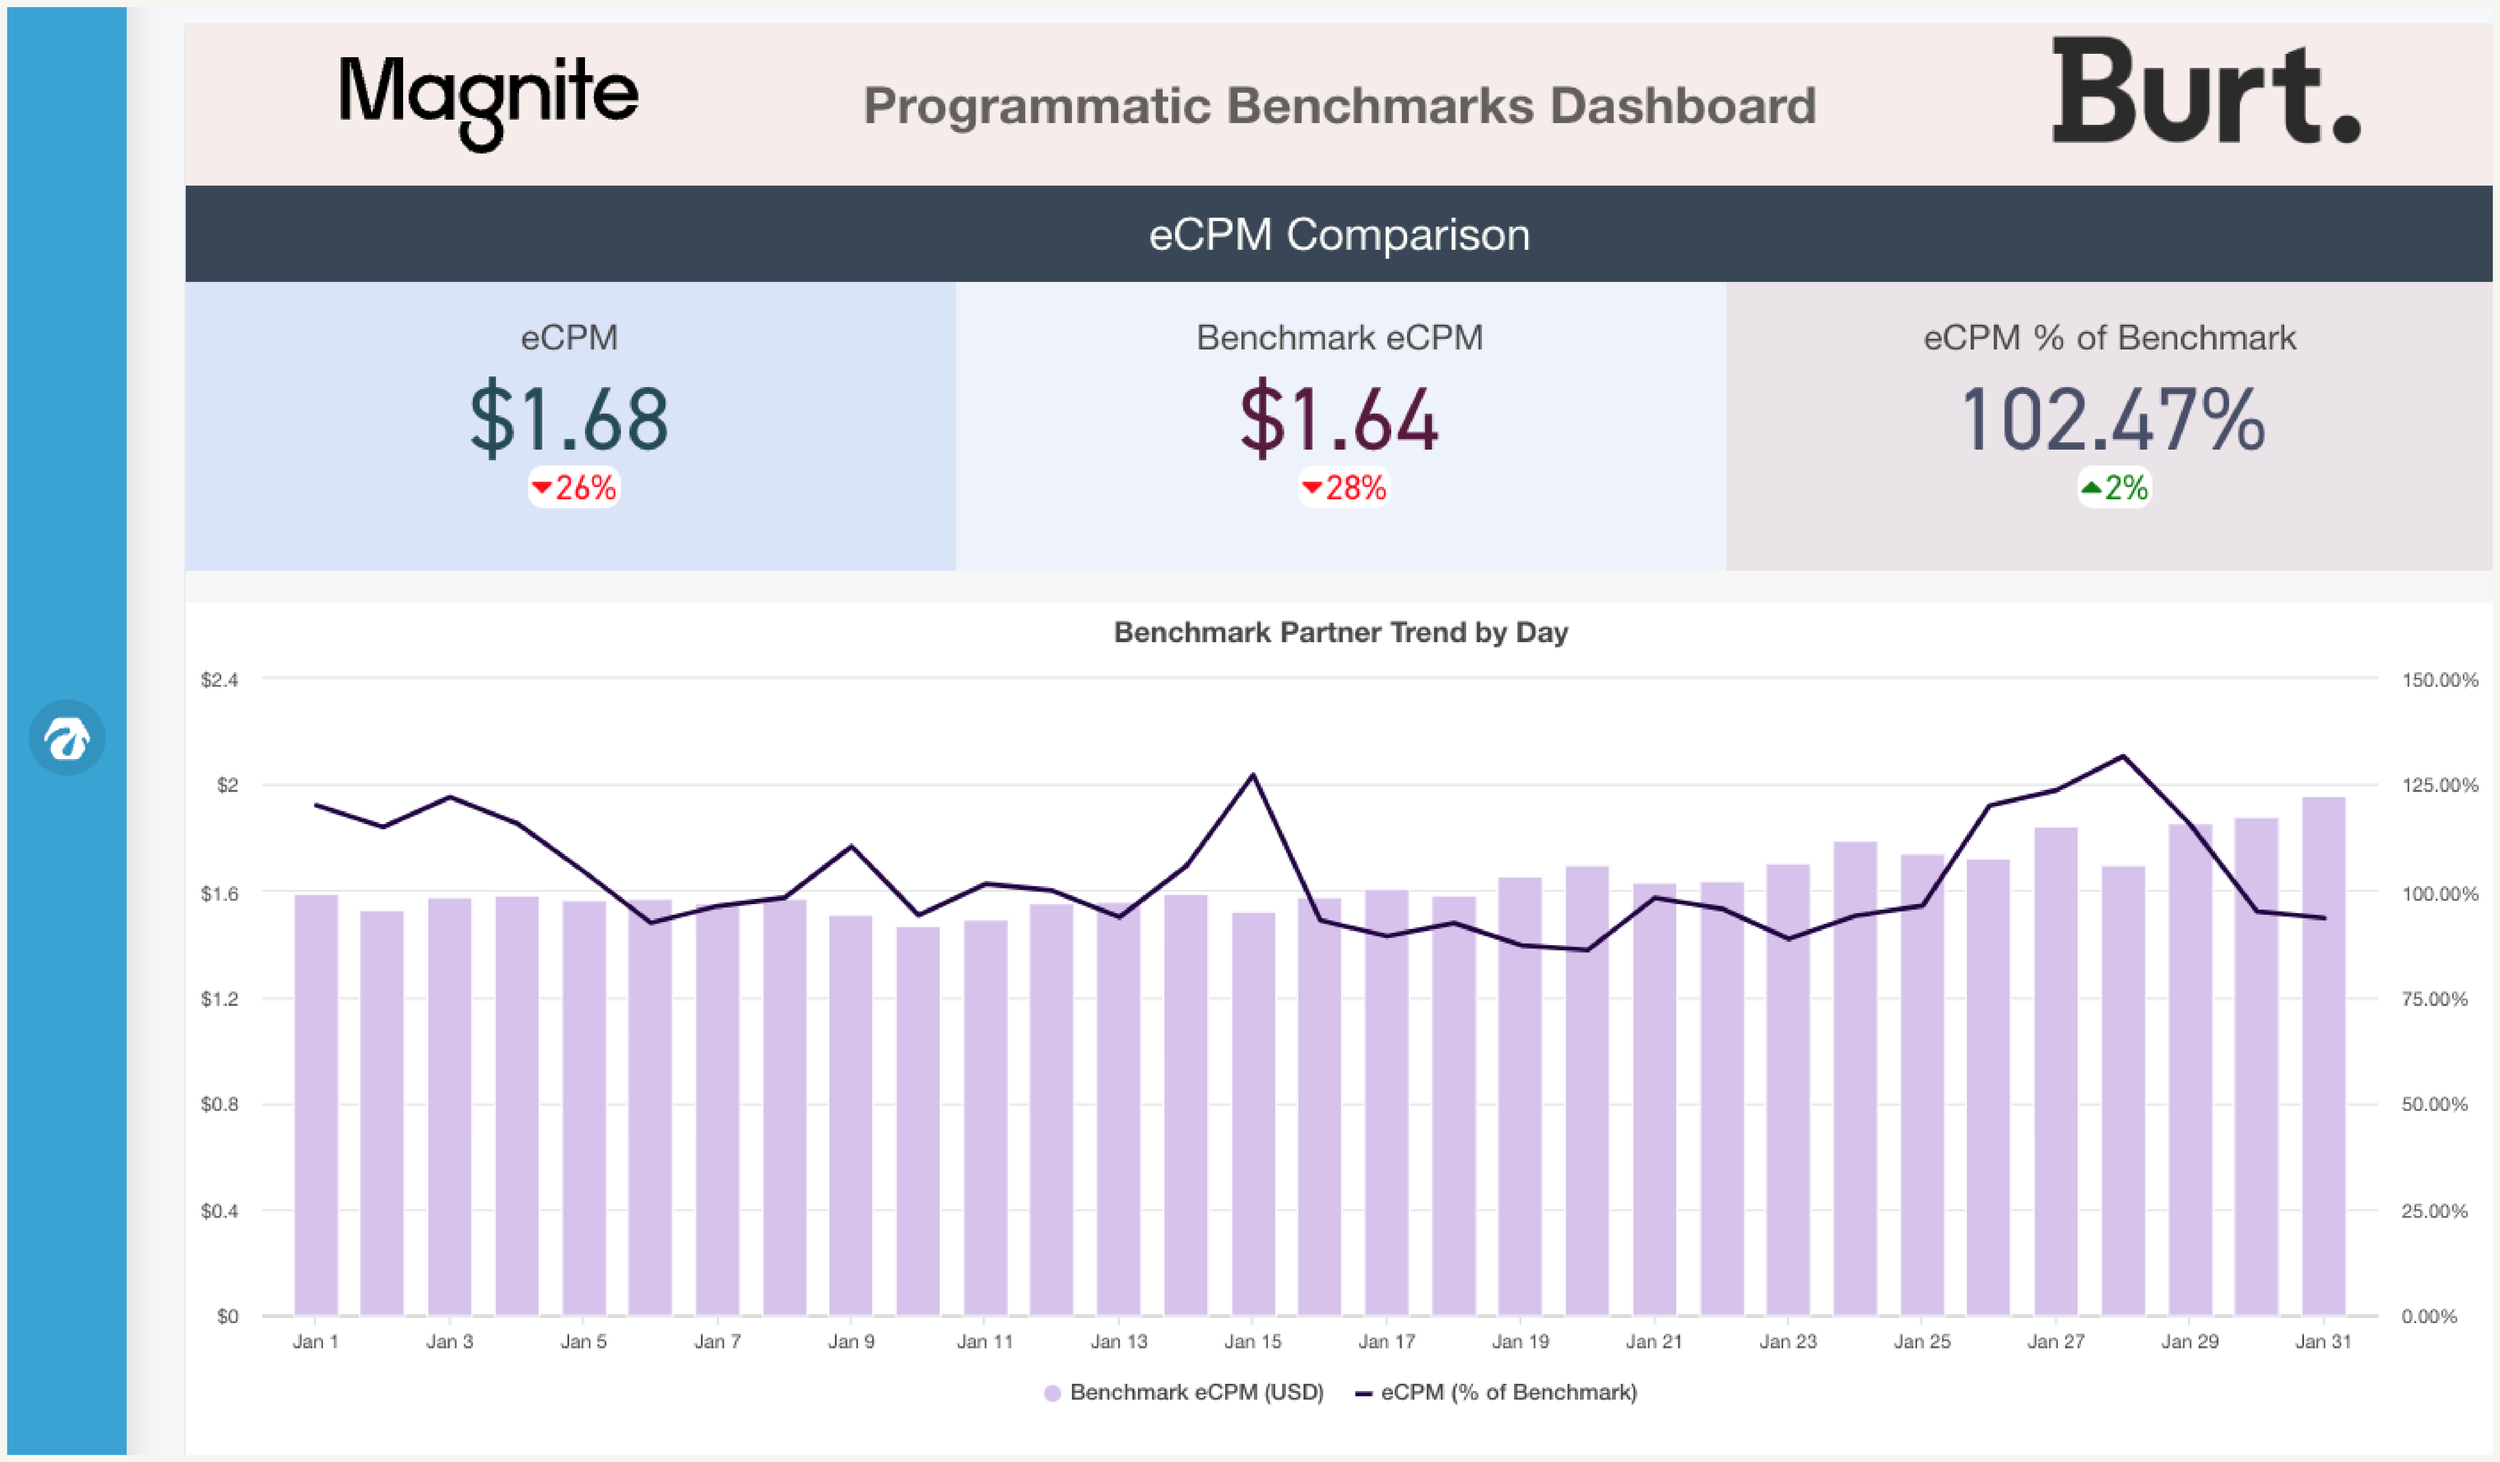The width and height of the screenshot is (2500, 1462).
Task: Click the line peak at Jan 15
Action: [x=1253, y=775]
